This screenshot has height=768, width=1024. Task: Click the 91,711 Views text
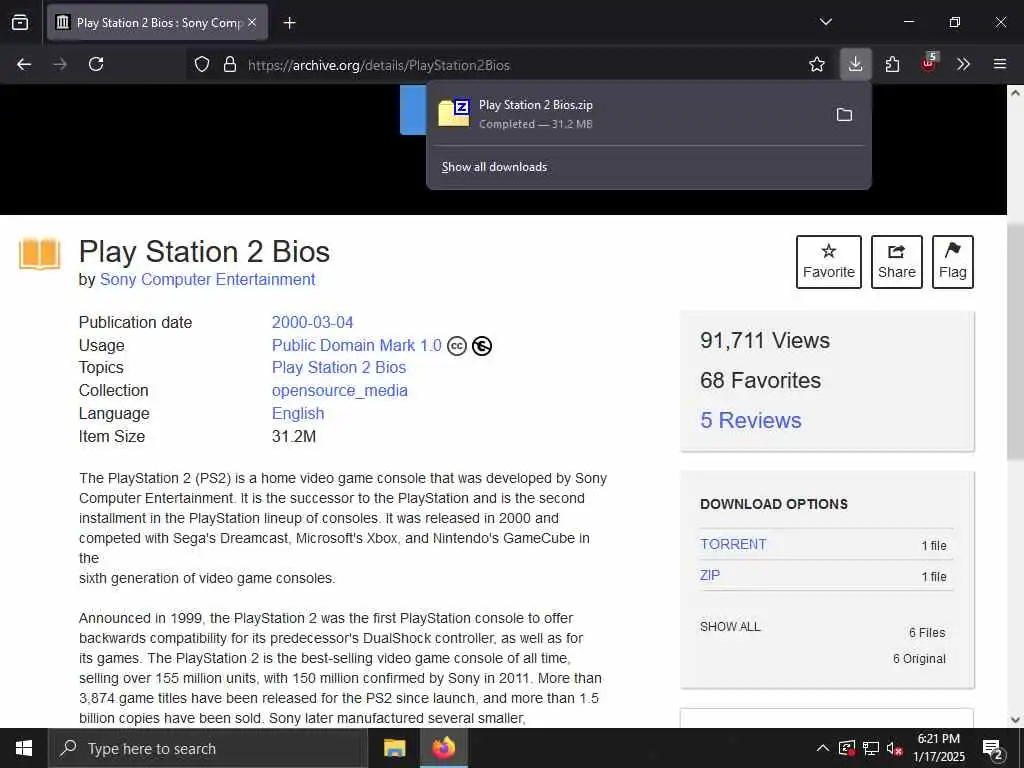[765, 341]
